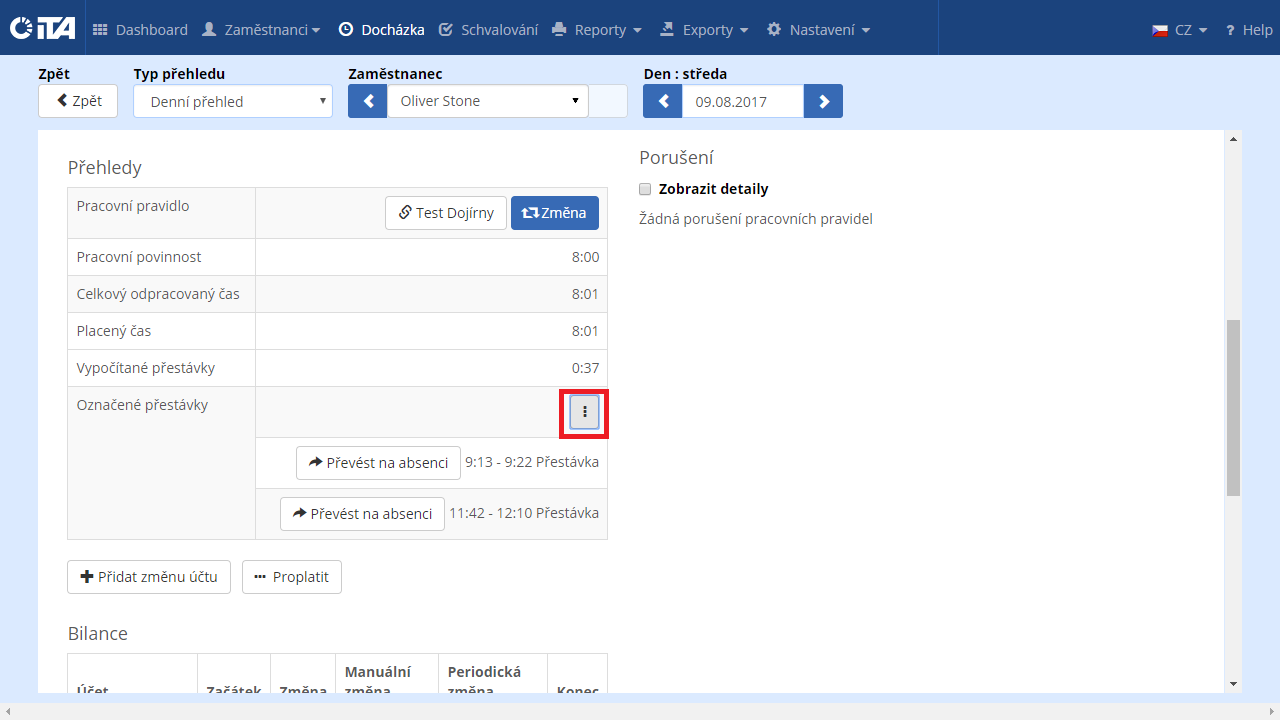Open the Reporty menu
Screen dimensions: 1280x720
(597, 30)
